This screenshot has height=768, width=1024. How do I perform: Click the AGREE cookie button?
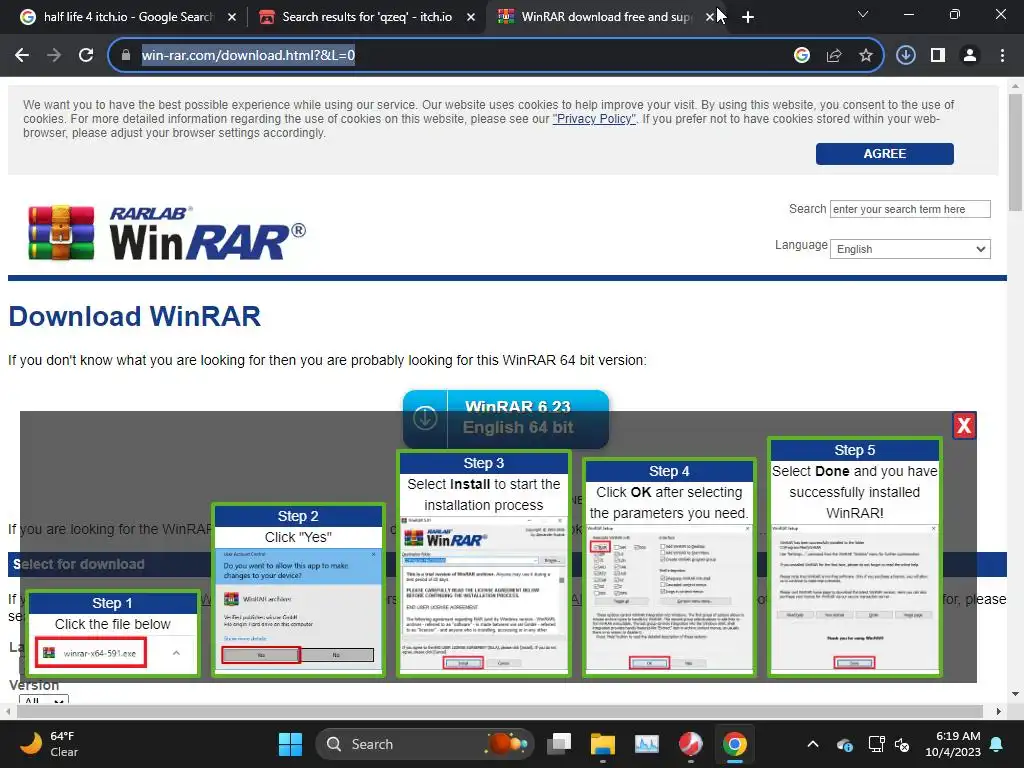pyautogui.click(x=884, y=153)
